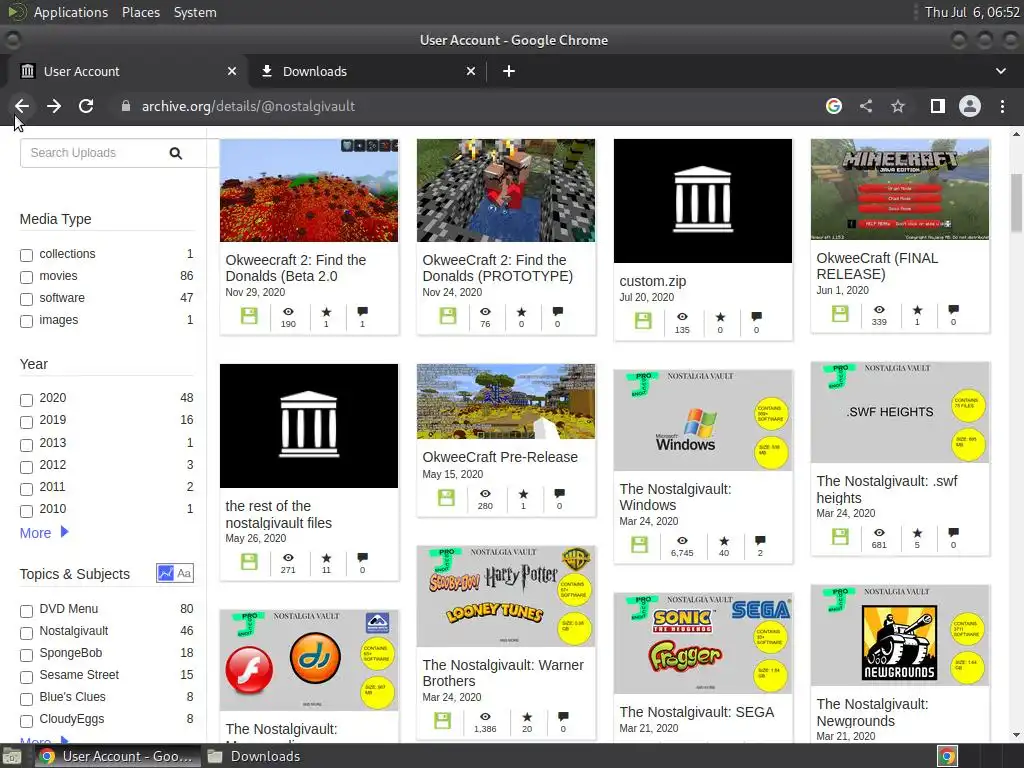Reload the archive.org page
This screenshot has width=1024, height=768.
click(x=86, y=106)
